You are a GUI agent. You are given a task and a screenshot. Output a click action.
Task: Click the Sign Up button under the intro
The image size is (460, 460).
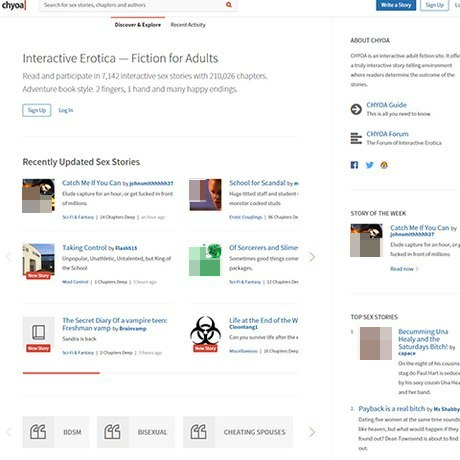pos(37,110)
